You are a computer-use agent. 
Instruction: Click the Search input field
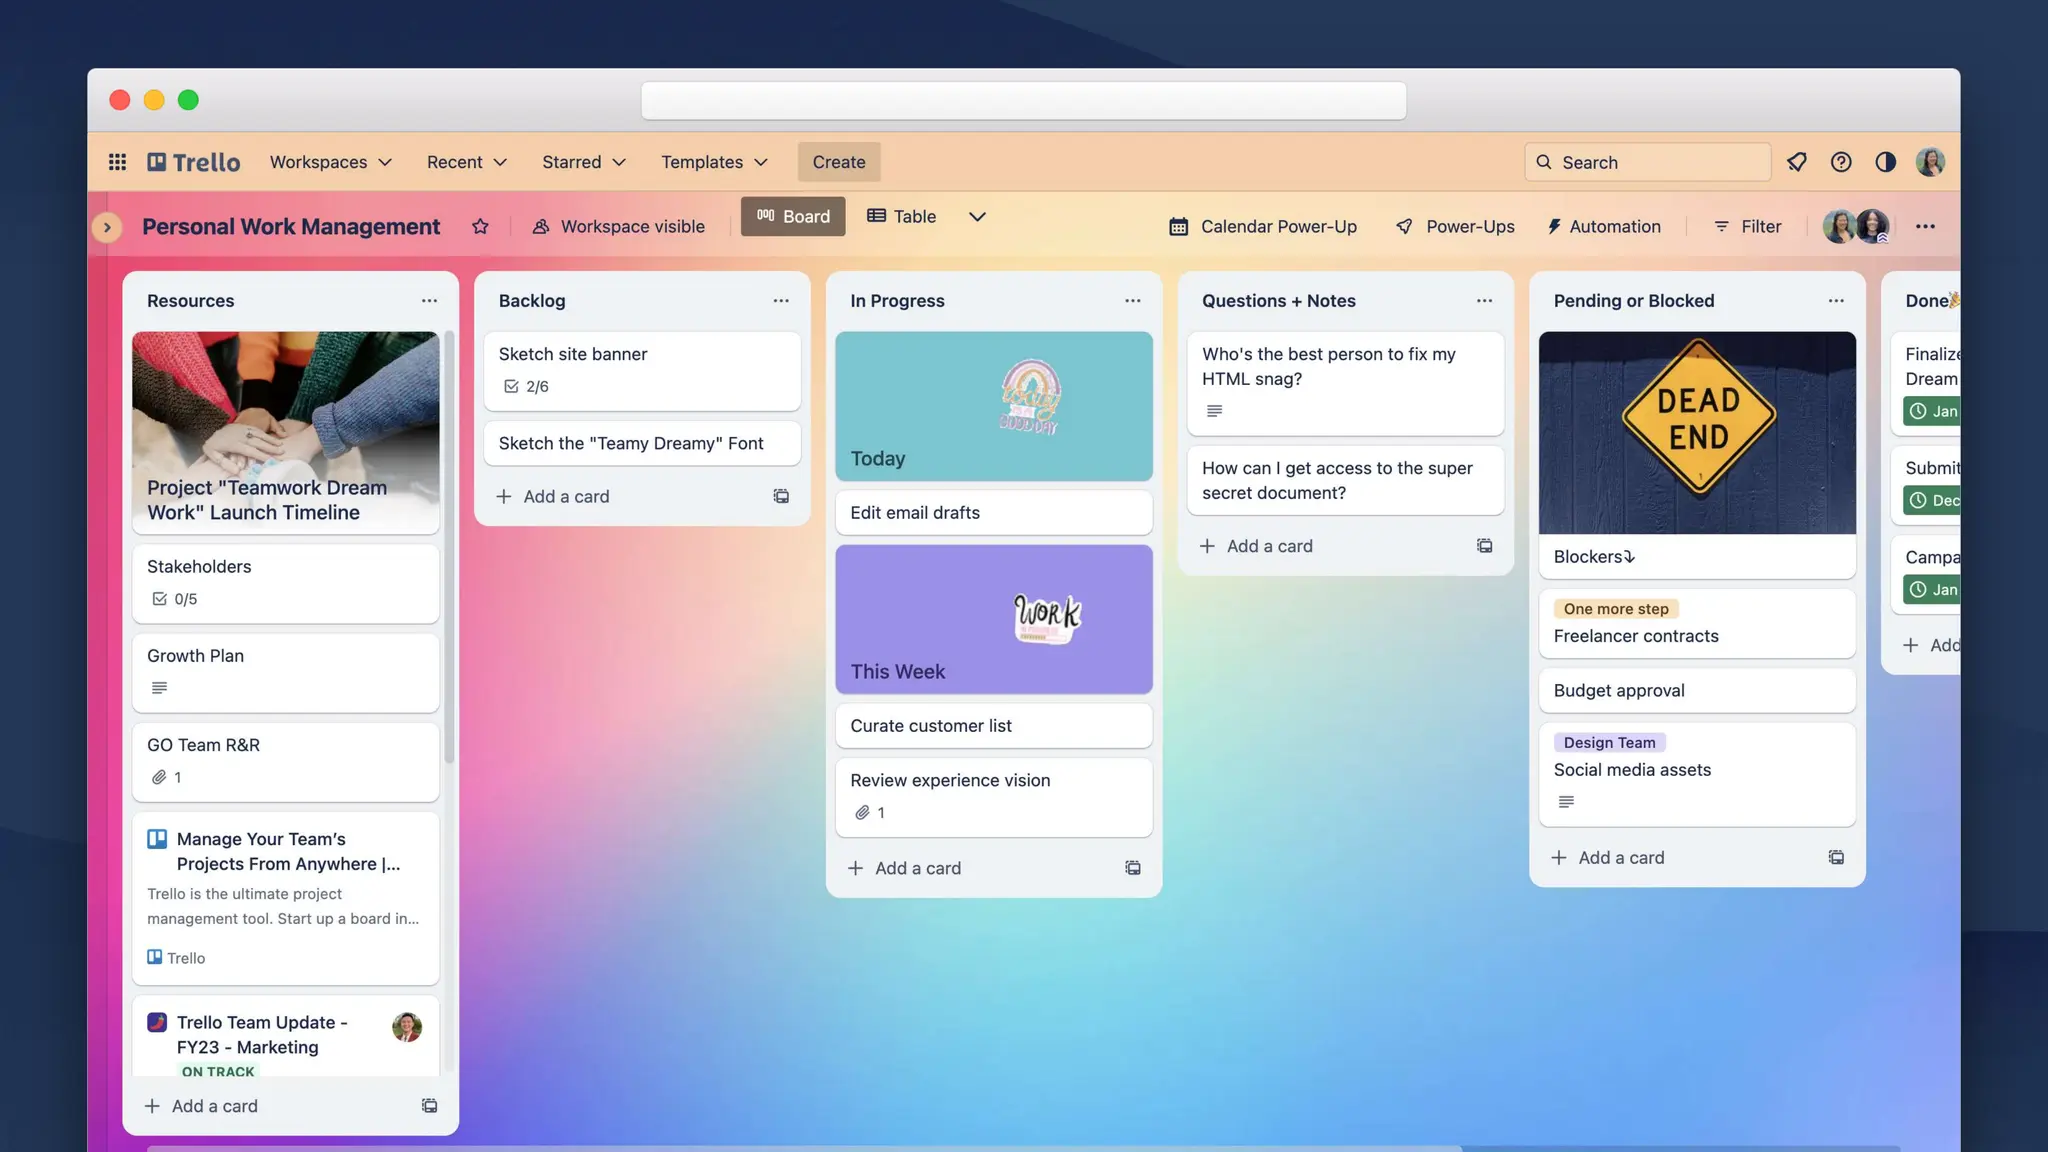[1648, 162]
